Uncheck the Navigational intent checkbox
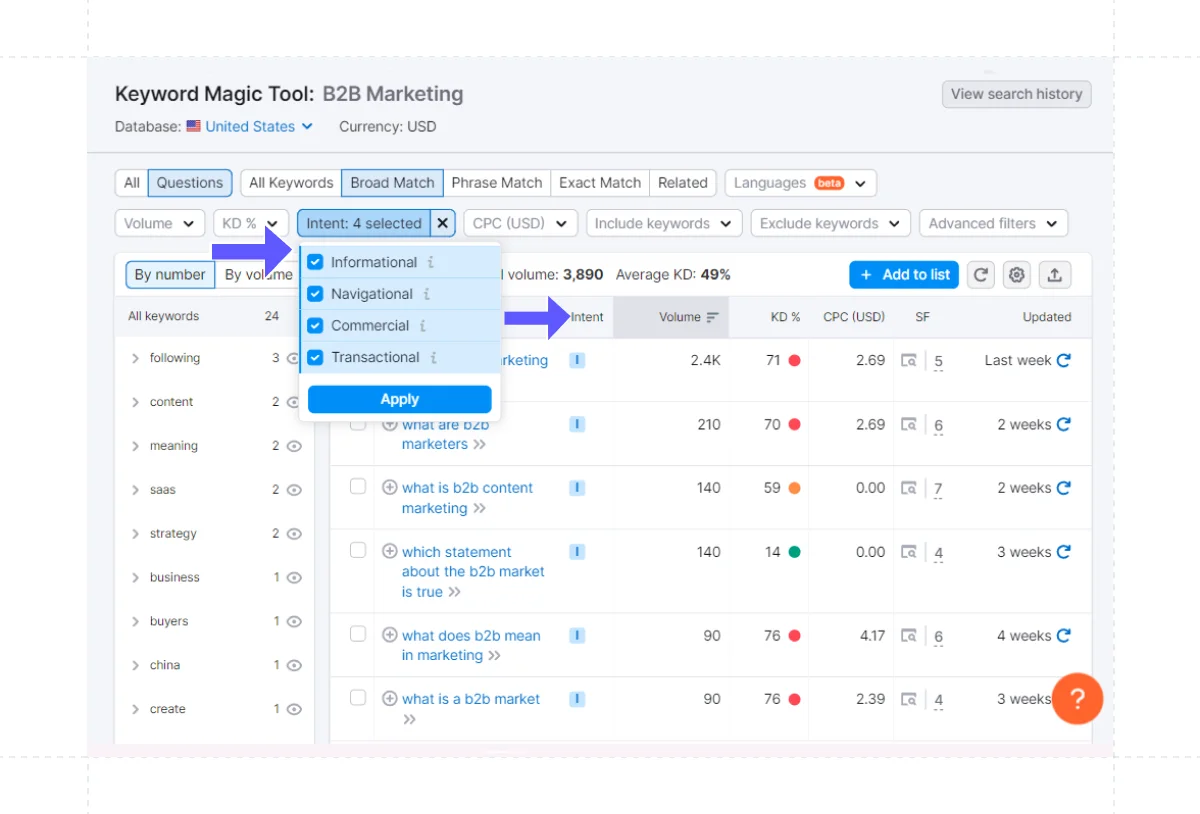The width and height of the screenshot is (1200, 814). [315, 293]
